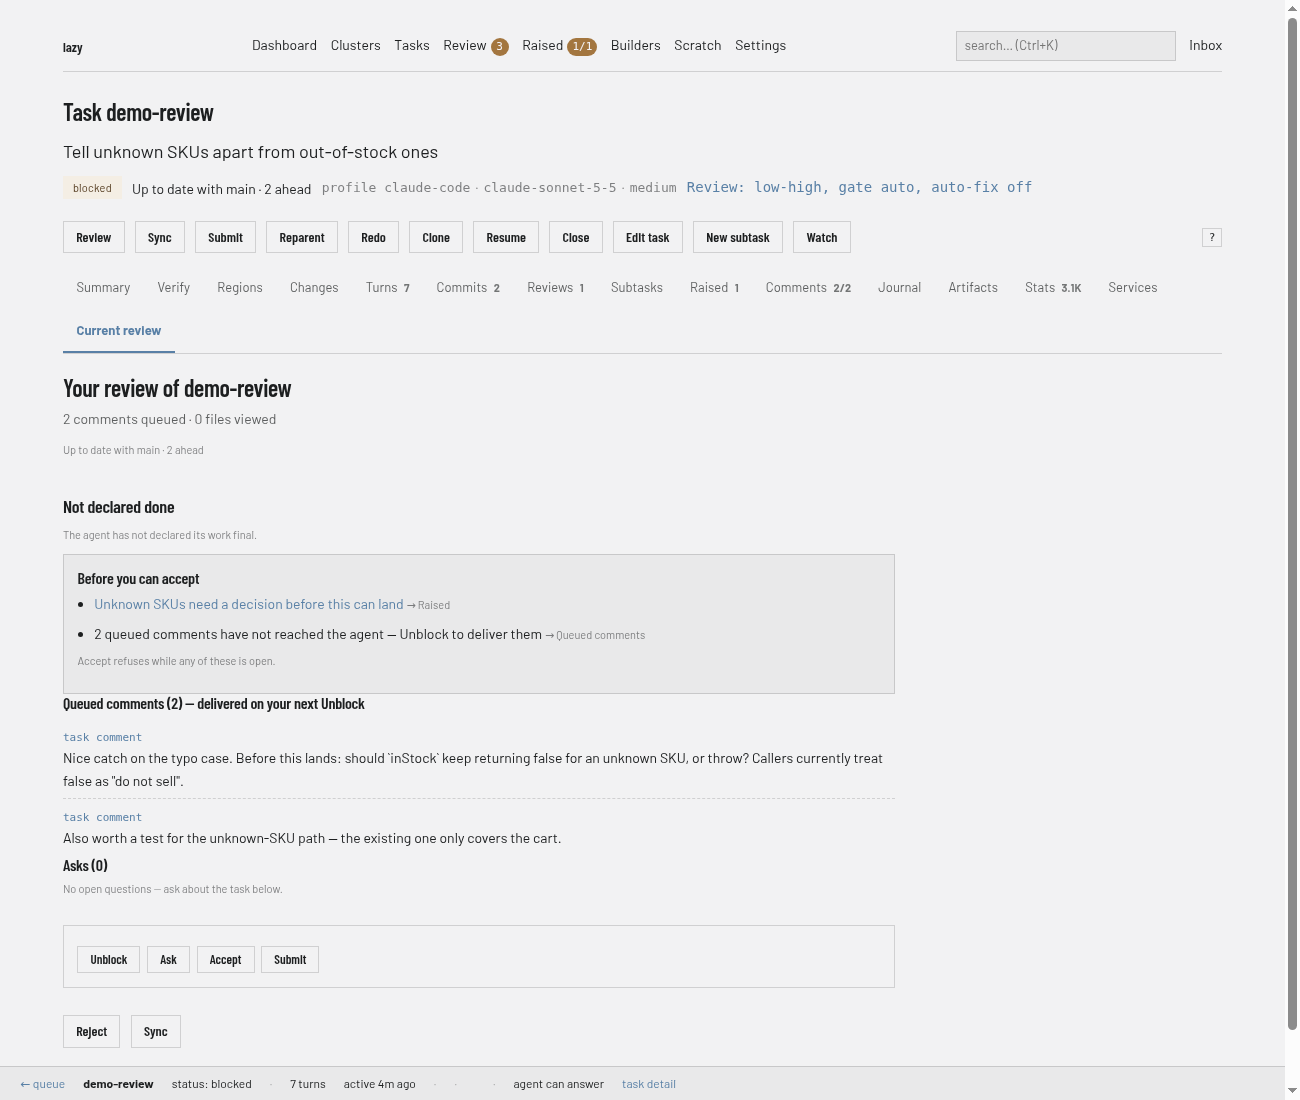Screen dimensions: 1300x1100
Task: Open Edit task
Action: pyautogui.click(x=648, y=238)
